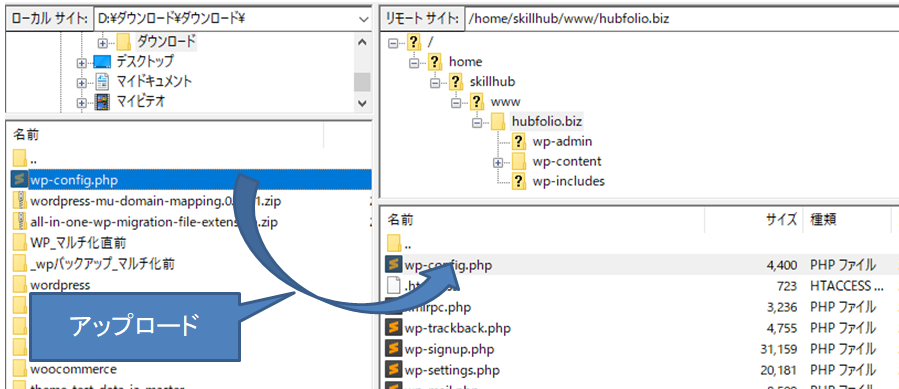Select wp-admin in remote tree
The height and width of the screenshot is (389, 899).
(561, 141)
